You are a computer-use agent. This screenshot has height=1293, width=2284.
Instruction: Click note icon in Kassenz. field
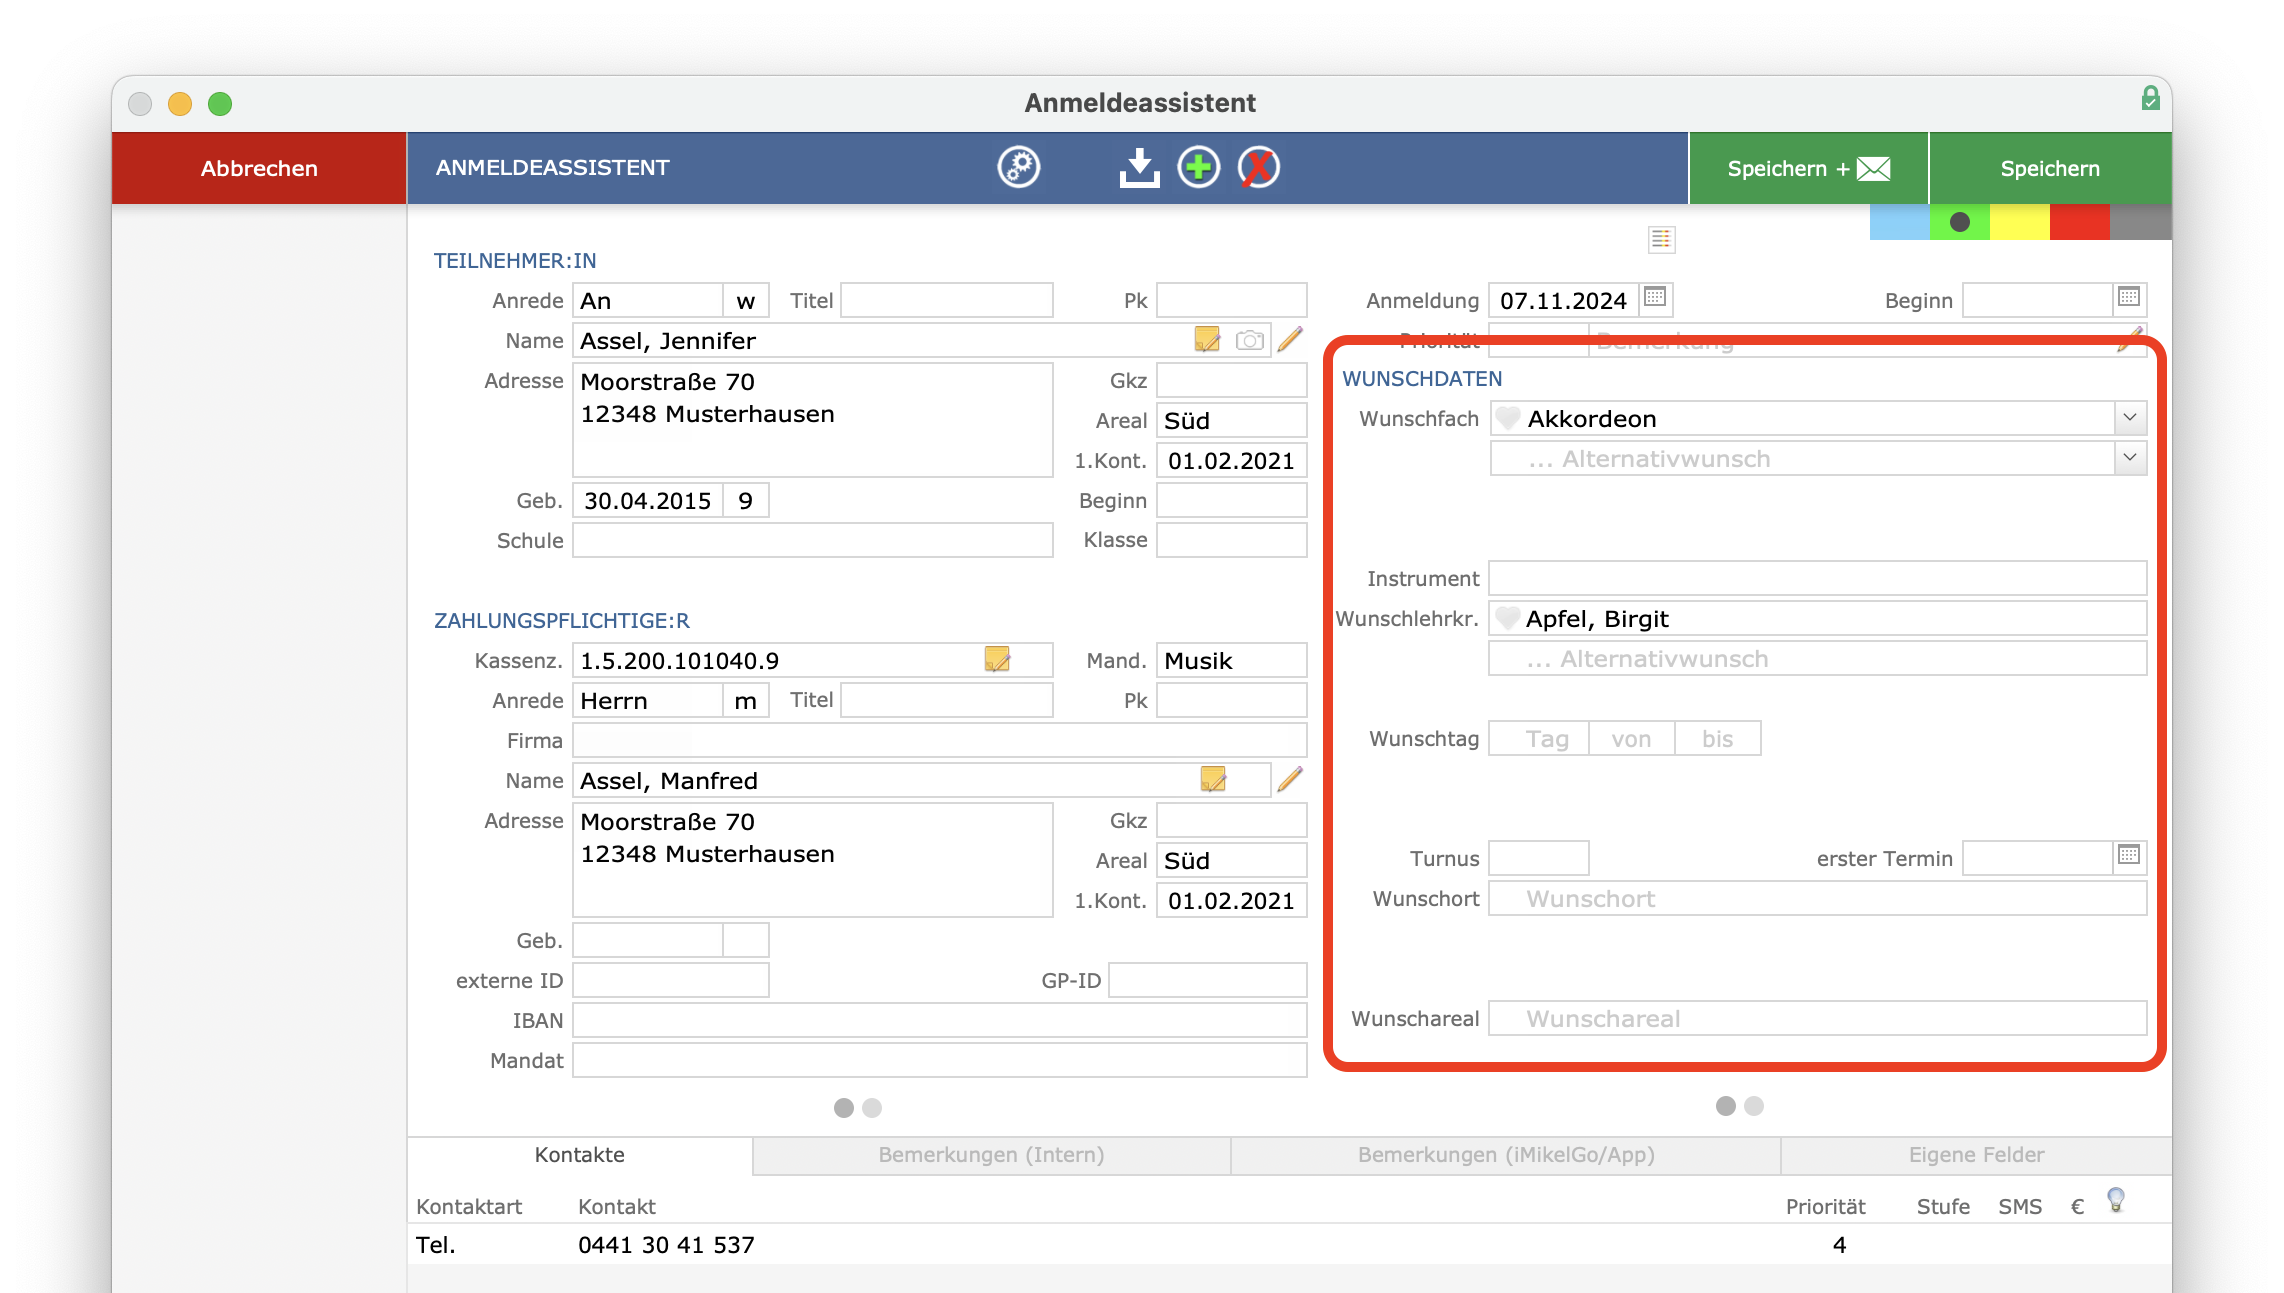998,658
